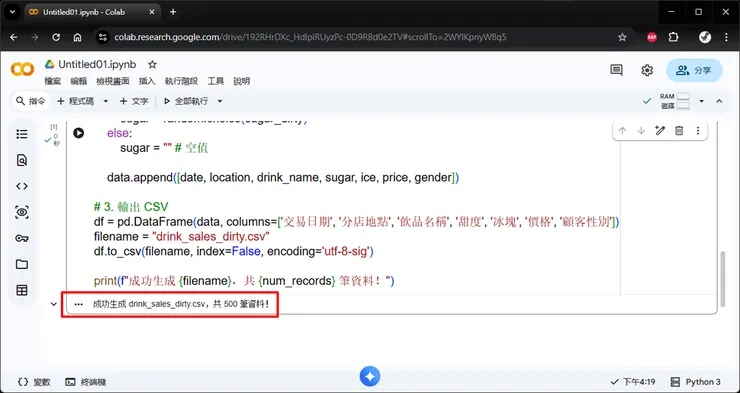Click output text 成功生成 drink_sales_dirty.csv
Screen dimensions: 740x393
181,304
